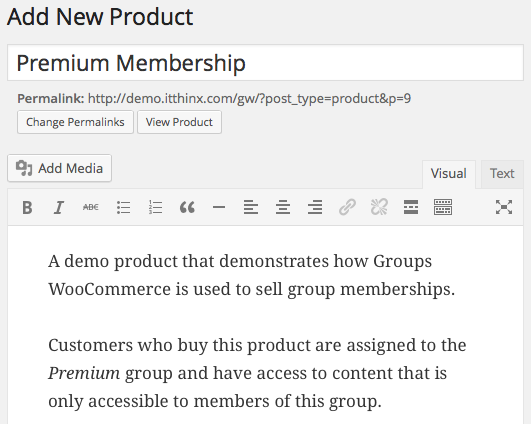This screenshot has height=424, width=531.
Task: Remove link with unlink icon
Action: pyautogui.click(x=379, y=207)
